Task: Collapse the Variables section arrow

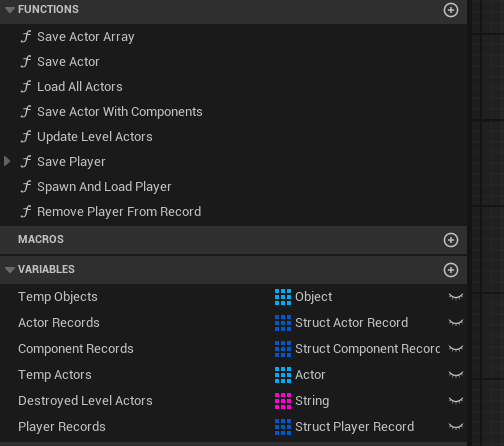Action: point(10,270)
